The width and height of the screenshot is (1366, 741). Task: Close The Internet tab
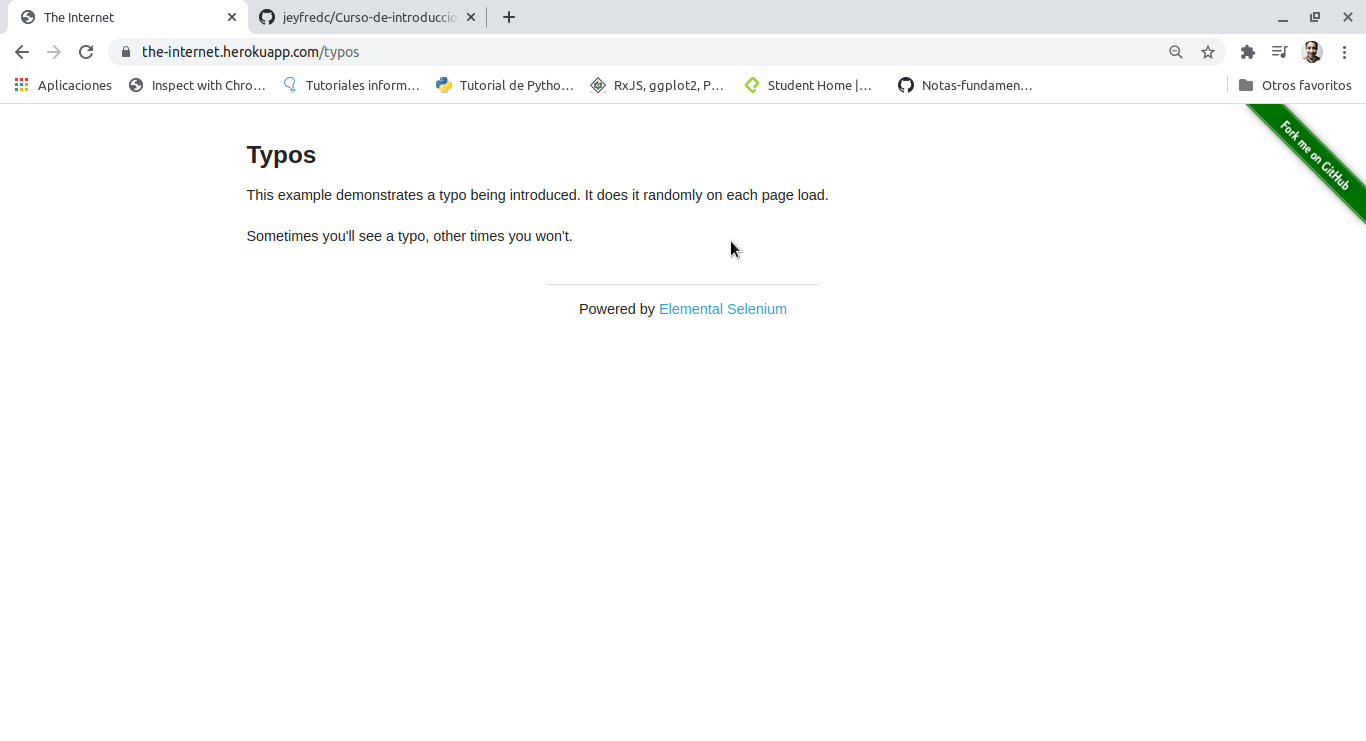232,17
